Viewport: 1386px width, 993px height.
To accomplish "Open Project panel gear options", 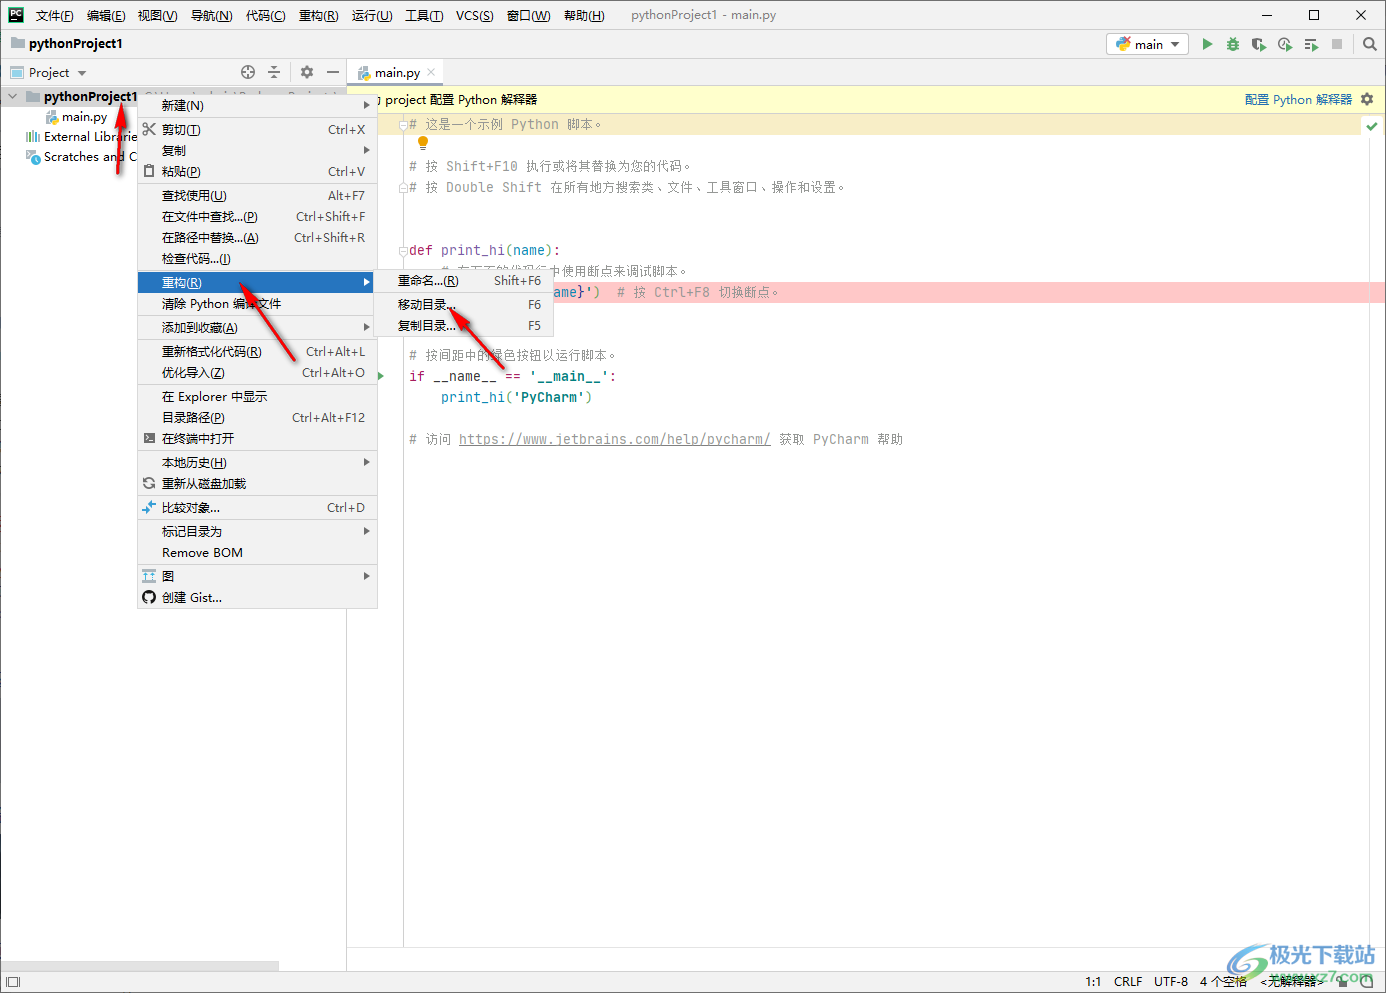I will pyautogui.click(x=307, y=72).
